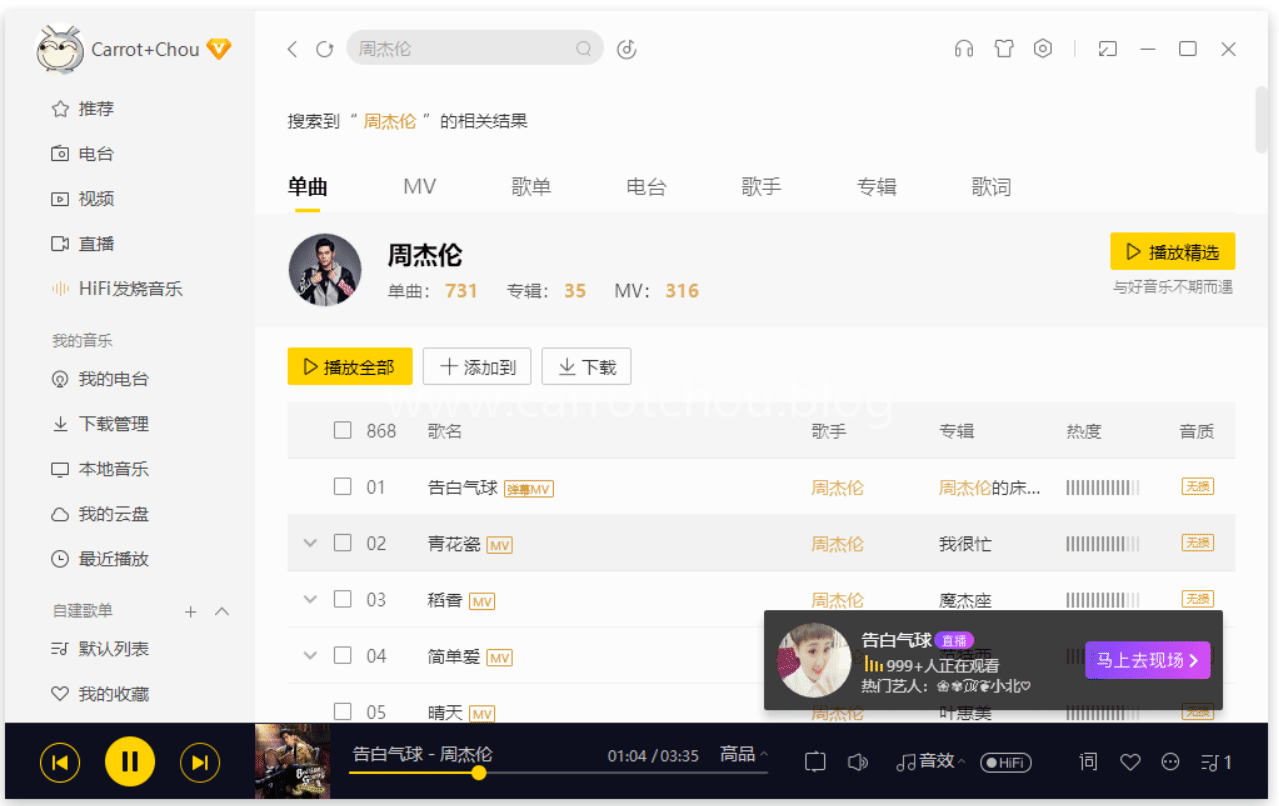This screenshot has width=1279, height=806.
Task: Check the checkbox for 告白气球
Action: coord(344,487)
